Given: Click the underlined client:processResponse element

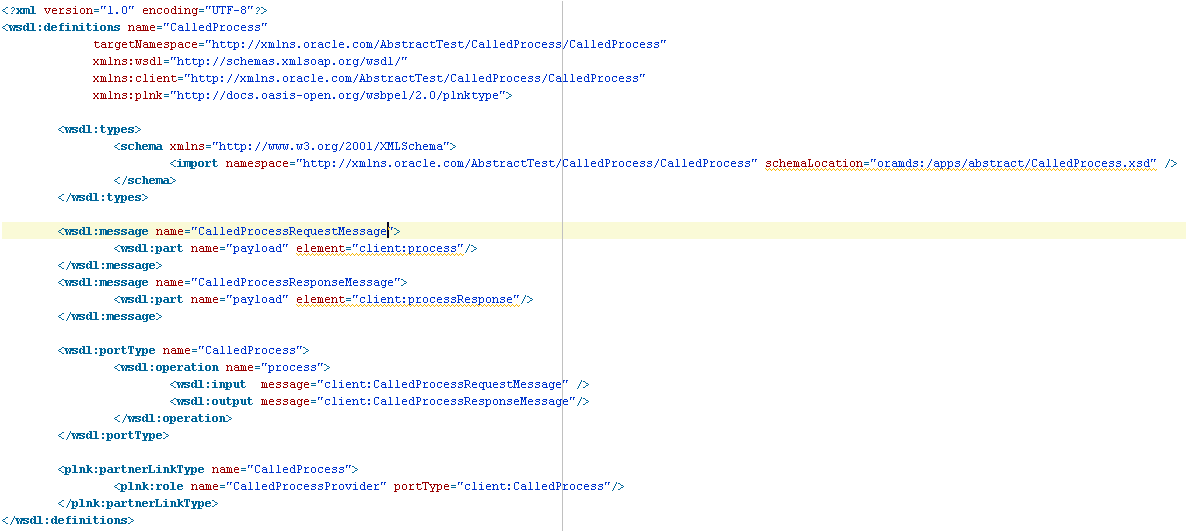Looking at the screenshot, I should click(408, 300).
